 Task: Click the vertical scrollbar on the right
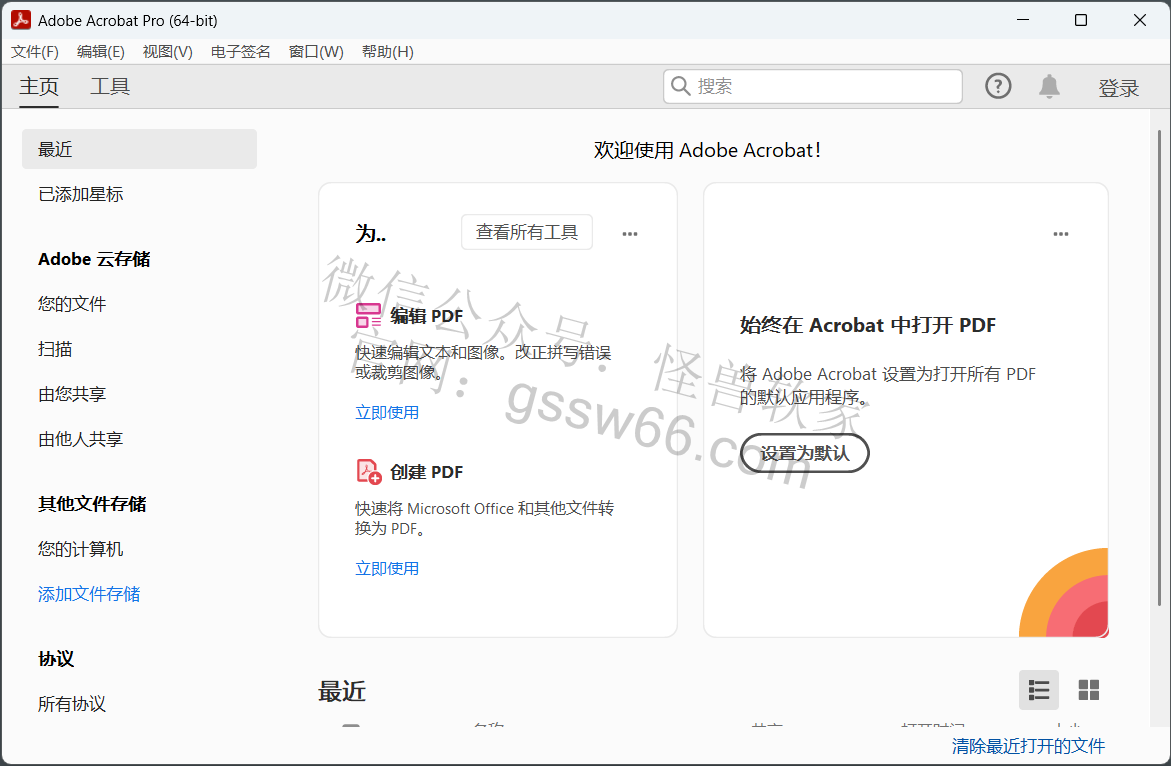pos(1159,368)
